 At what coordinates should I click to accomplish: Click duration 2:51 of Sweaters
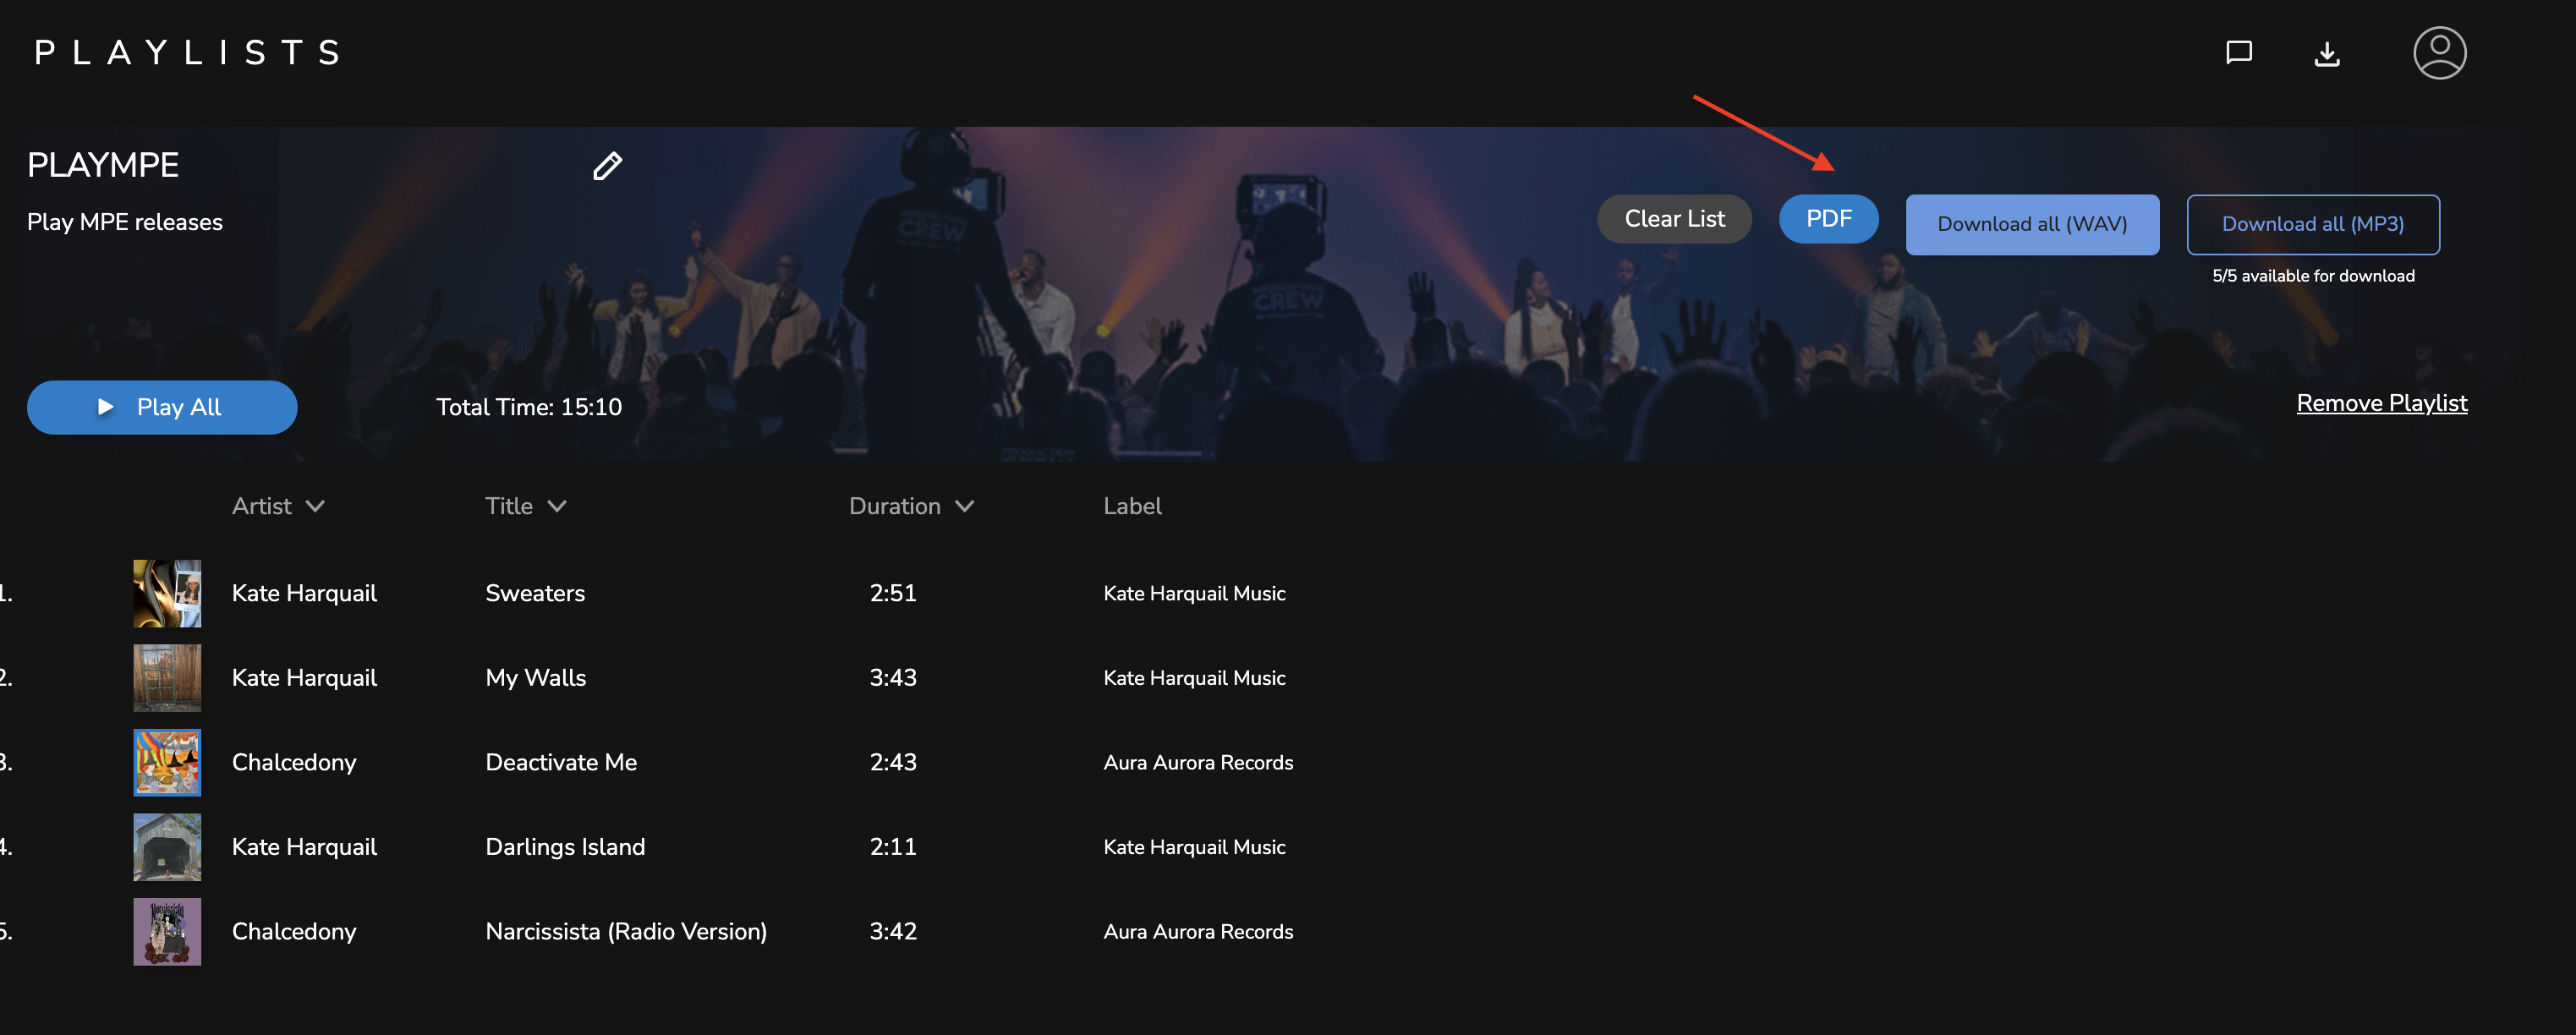click(x=893, y=593)
